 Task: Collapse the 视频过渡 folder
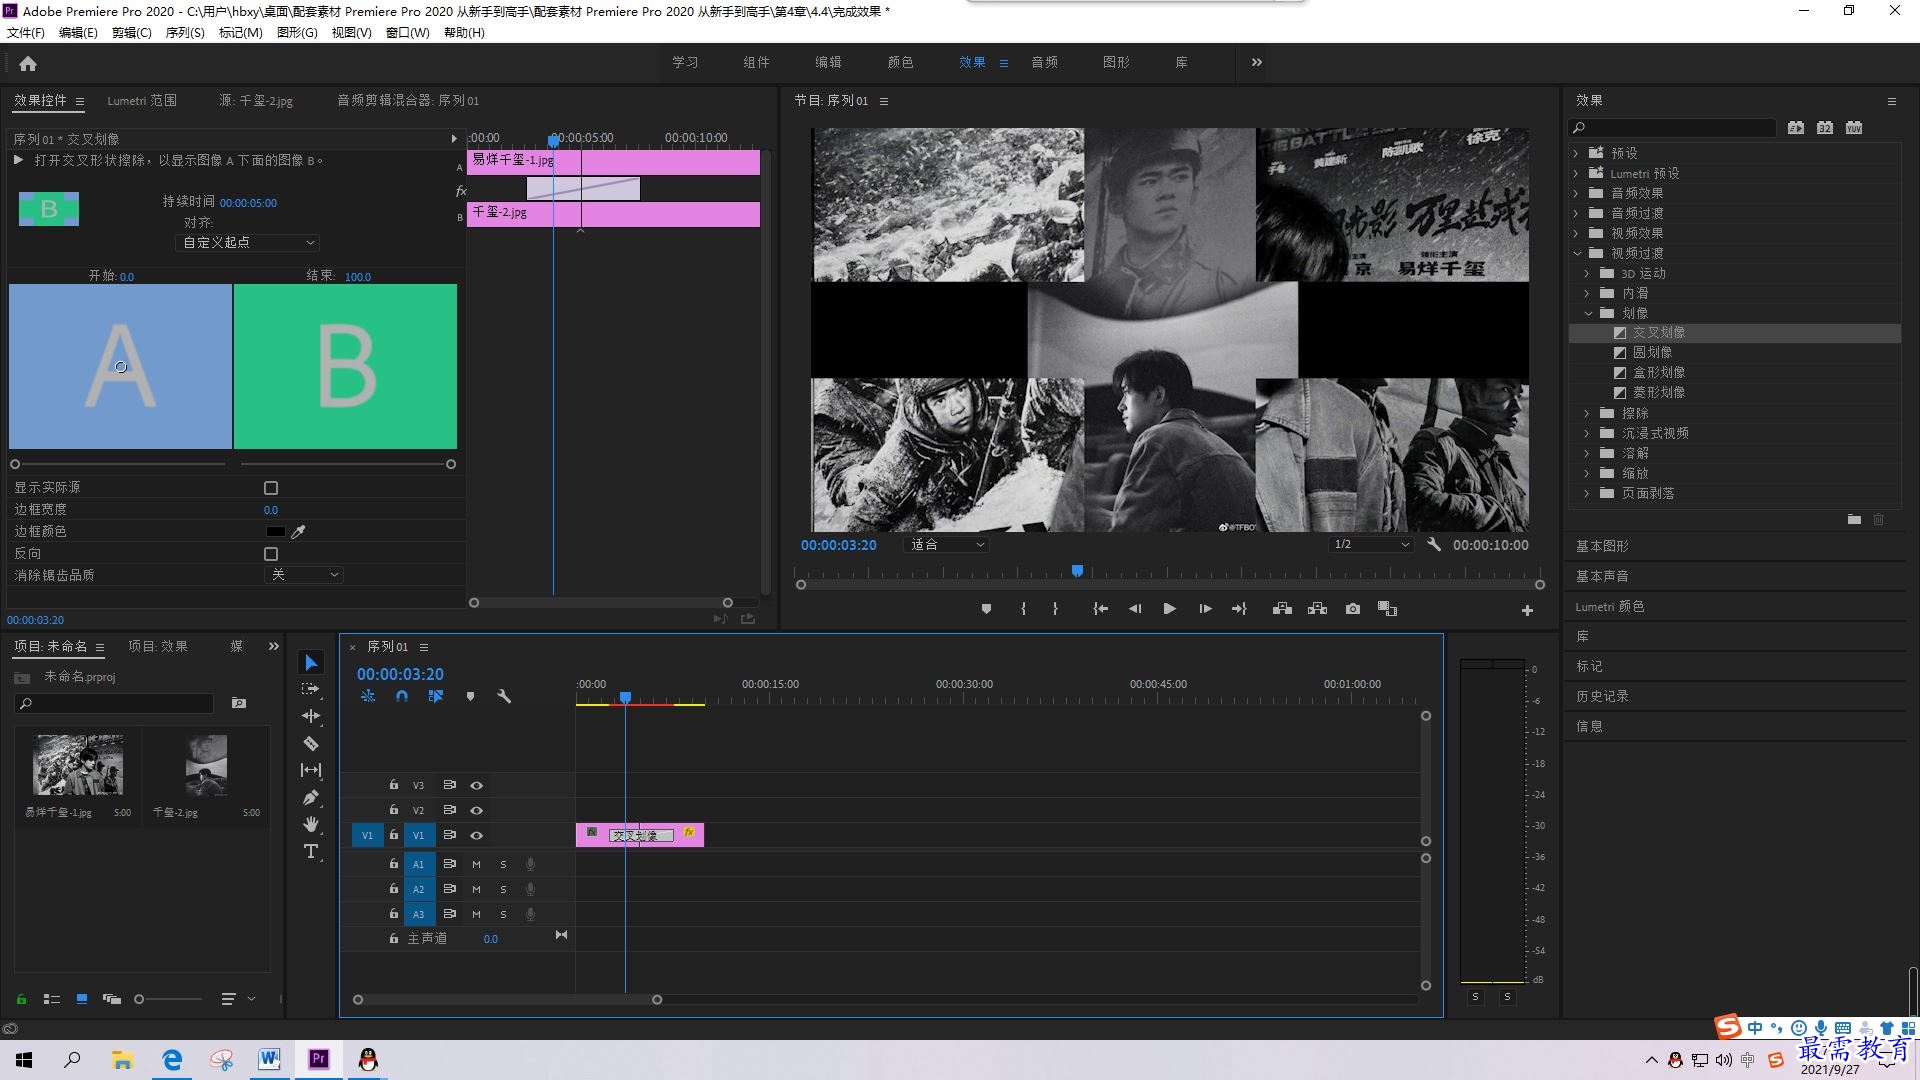[1577, 254]
